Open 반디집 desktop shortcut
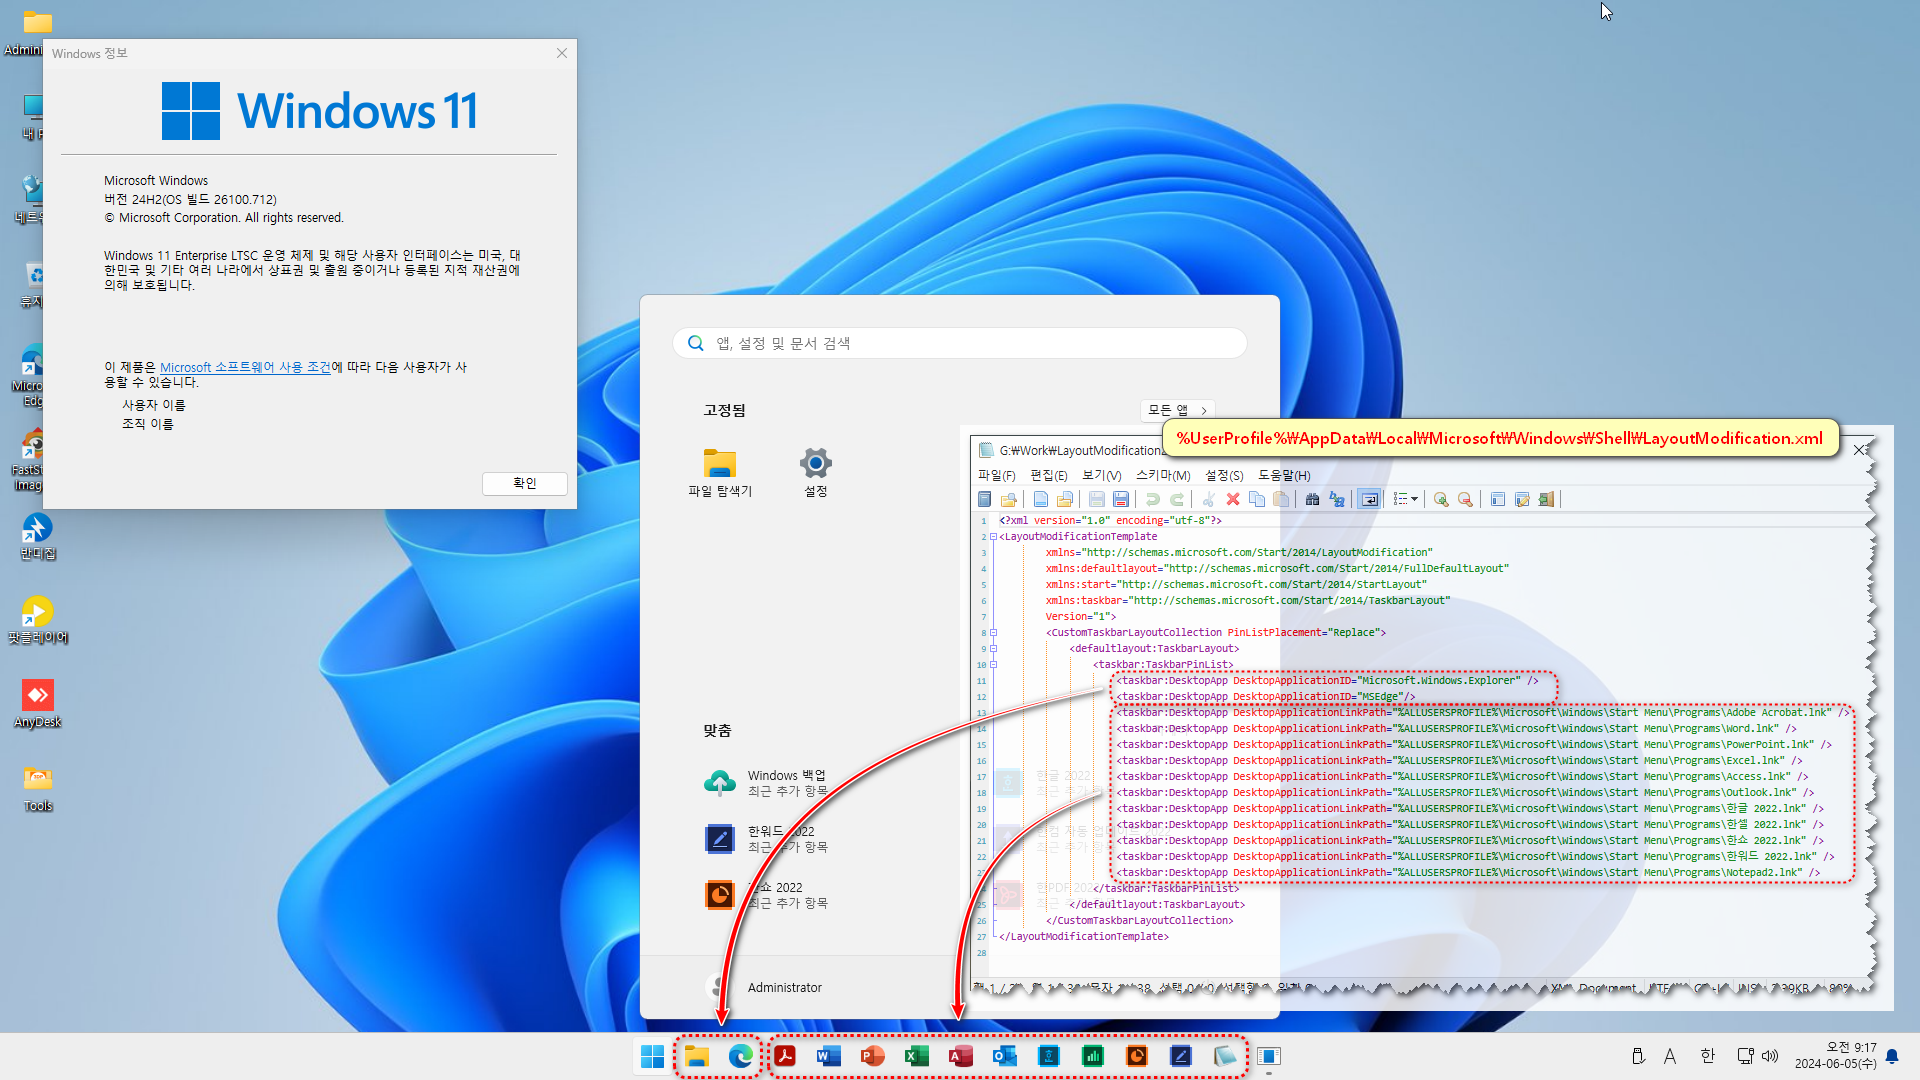The height and width of the screenshot is (1080, 1920). click(37, 535)
